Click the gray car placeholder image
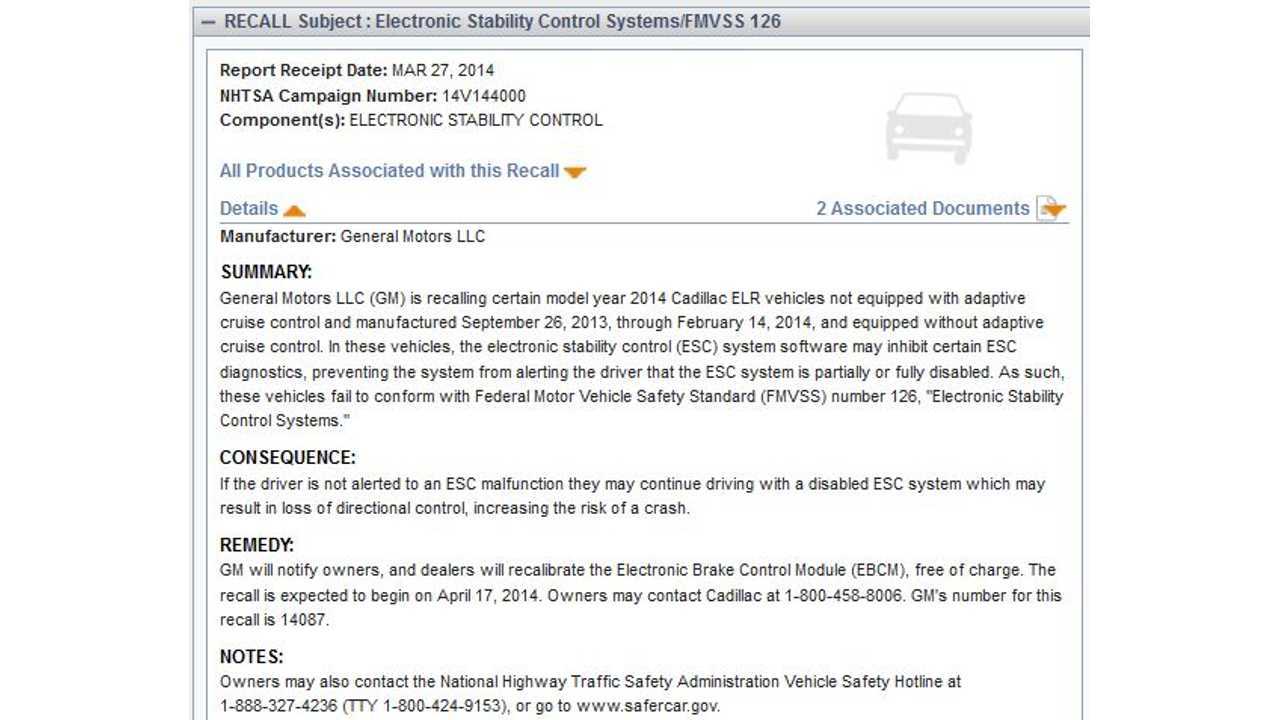The image size is (1280, 720). coord(929,127)
